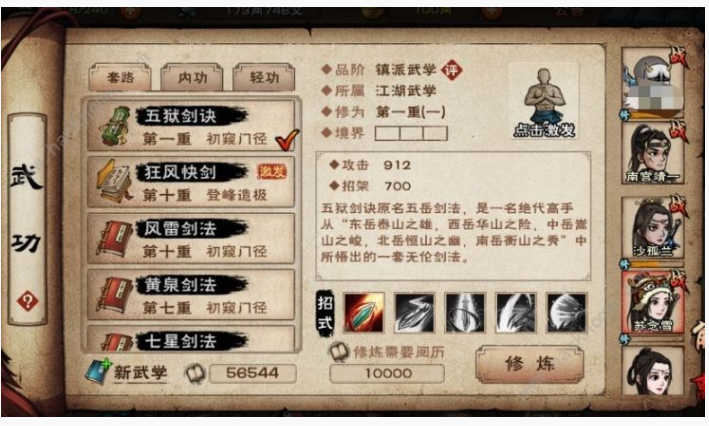This screenshot has height=426, width=709.
Task: Choose the 沙孤兰 character portrait
Action: [x=652, y=227]
